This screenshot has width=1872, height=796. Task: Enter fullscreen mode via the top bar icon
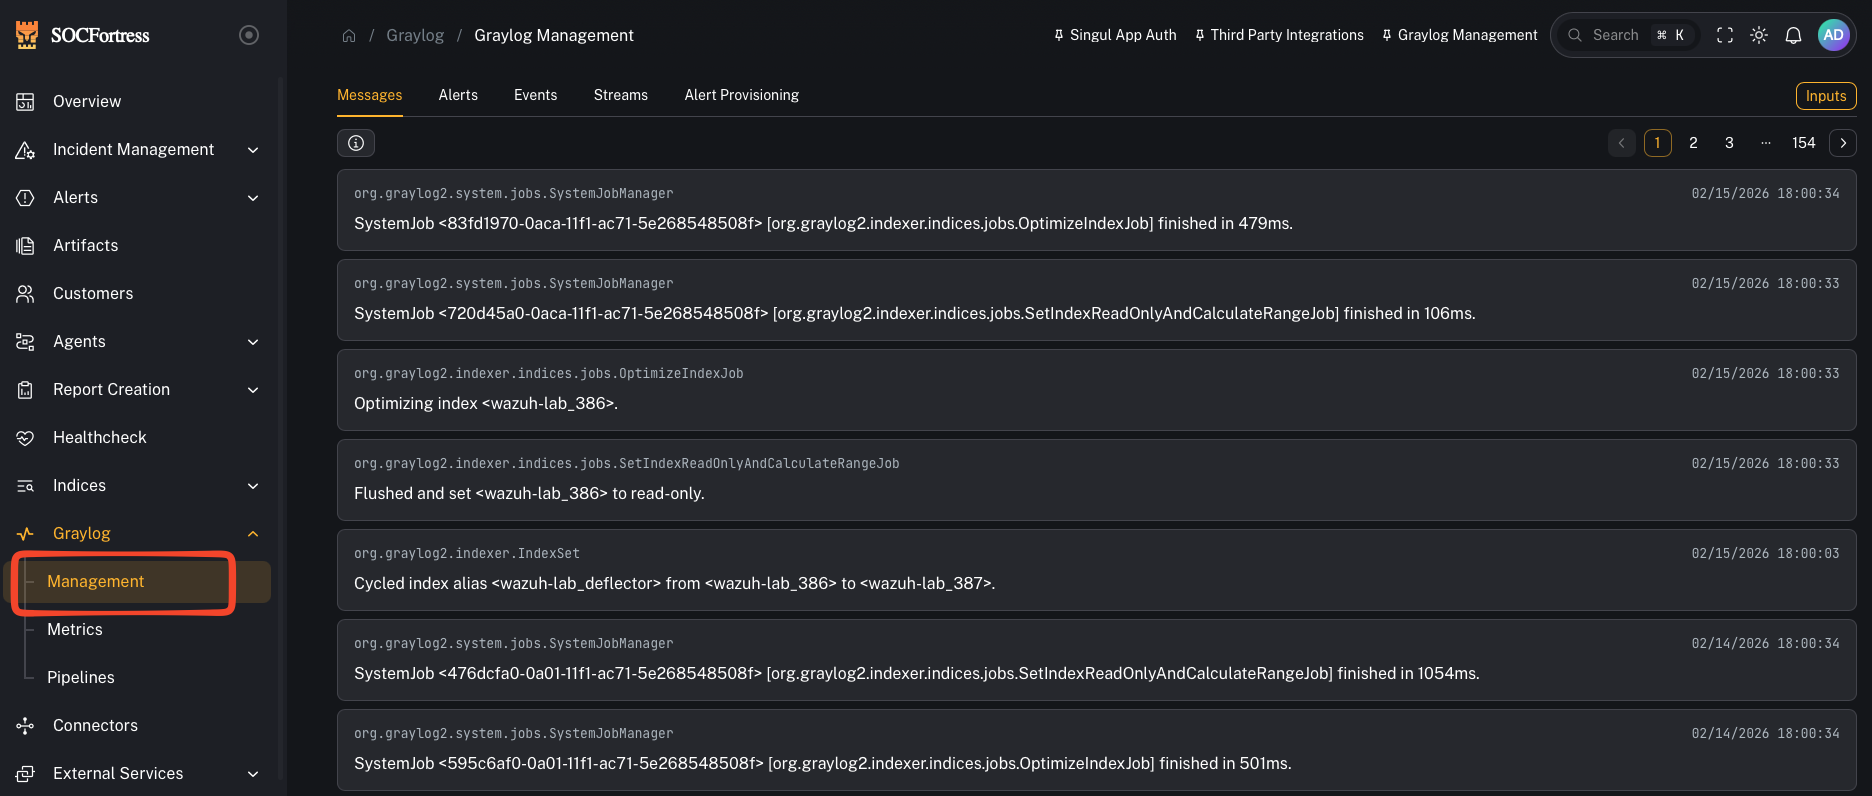pos(1725,35)
